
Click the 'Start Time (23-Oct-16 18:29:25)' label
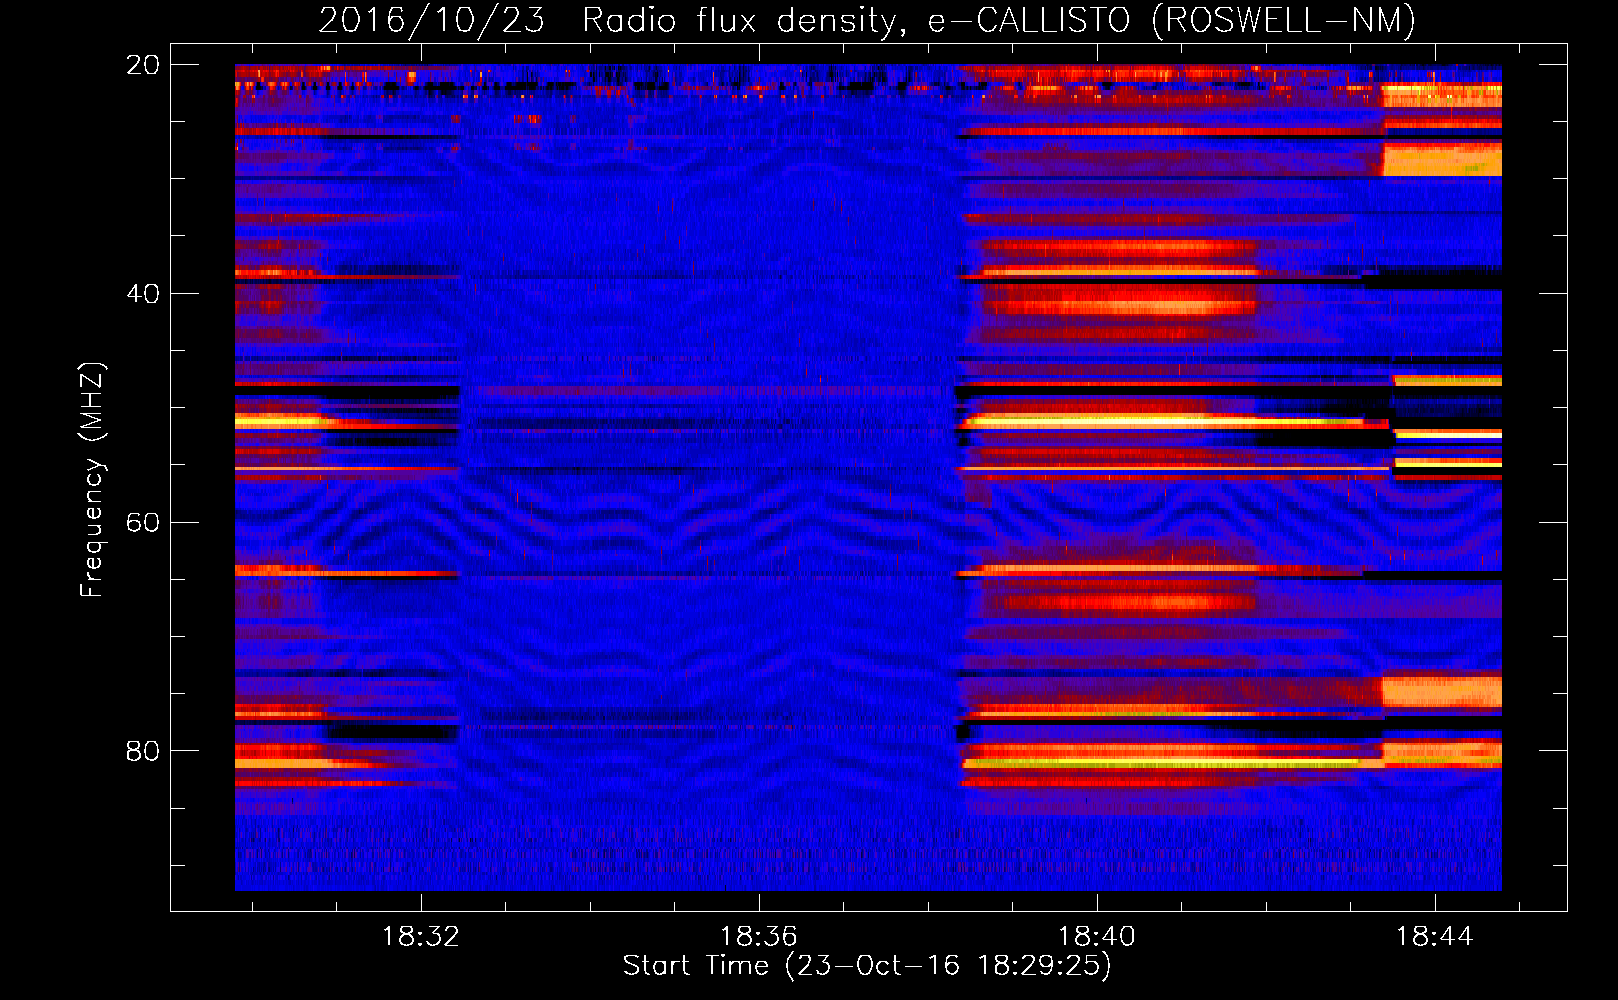(x=867, y=966)
